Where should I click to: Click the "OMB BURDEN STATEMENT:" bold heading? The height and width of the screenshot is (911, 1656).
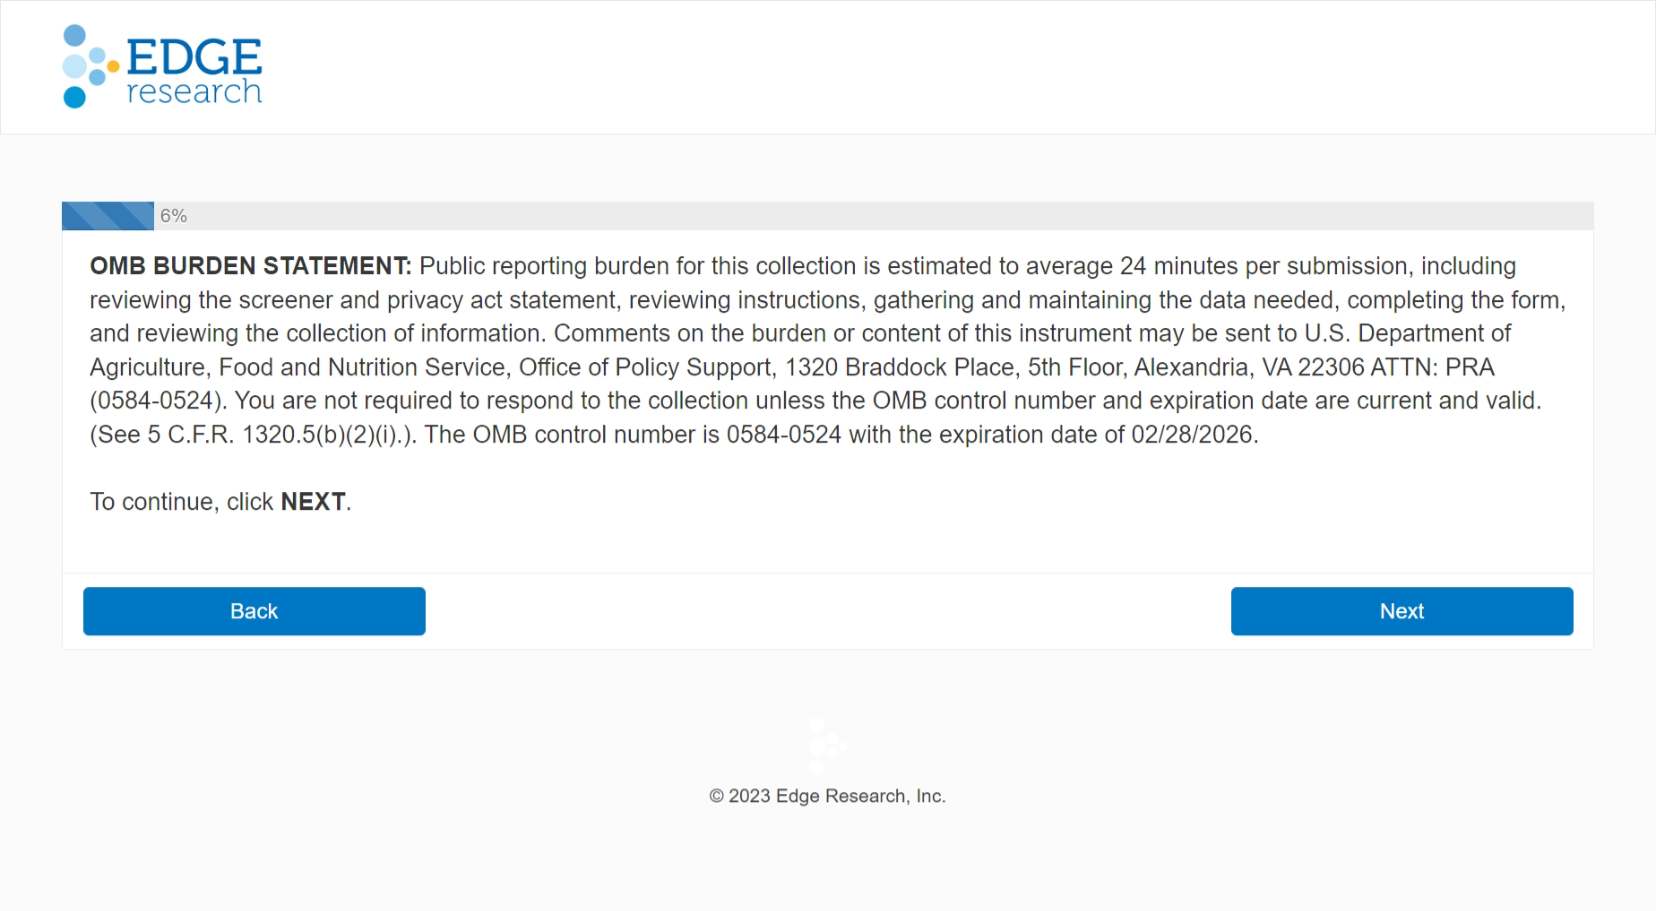pos(250,266)
